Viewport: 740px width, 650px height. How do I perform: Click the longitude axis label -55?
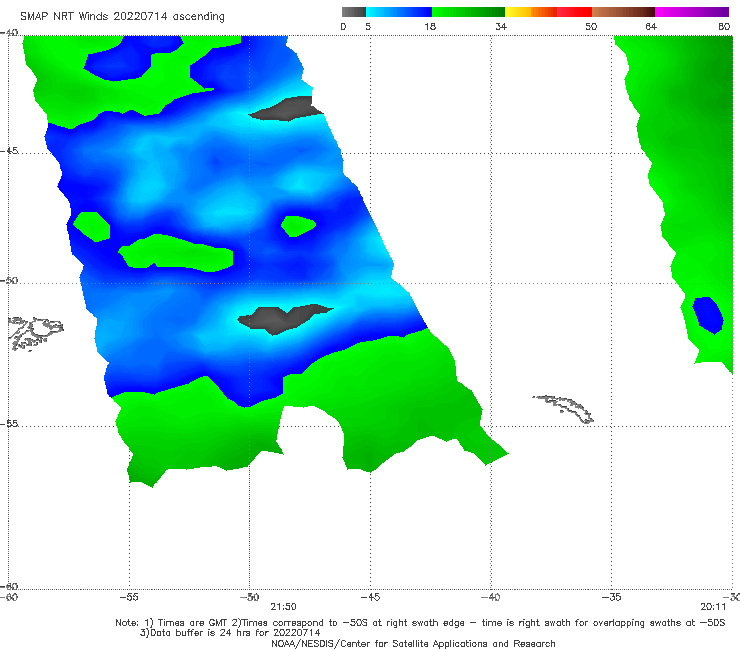click(129, 597)
